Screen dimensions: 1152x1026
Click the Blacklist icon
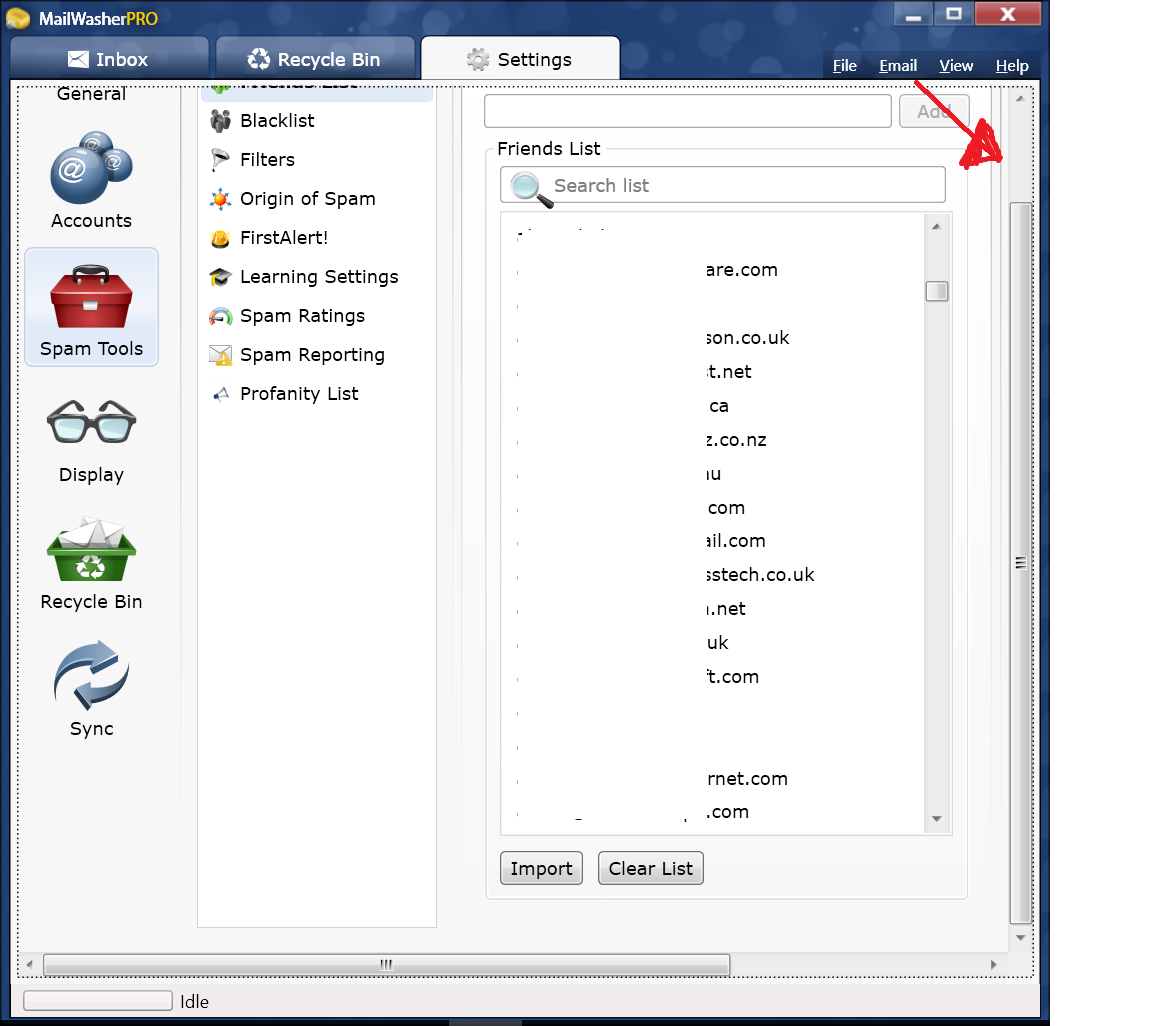pyautogui.click(x=220, y=121)
